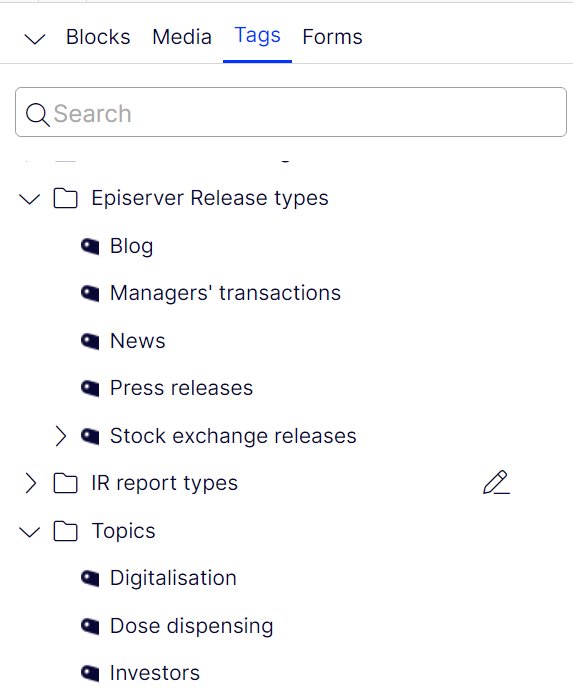The height and width of the screenshot is (695, 573).
Task: Collapse the Topics folder
Action: click(30, 531)
